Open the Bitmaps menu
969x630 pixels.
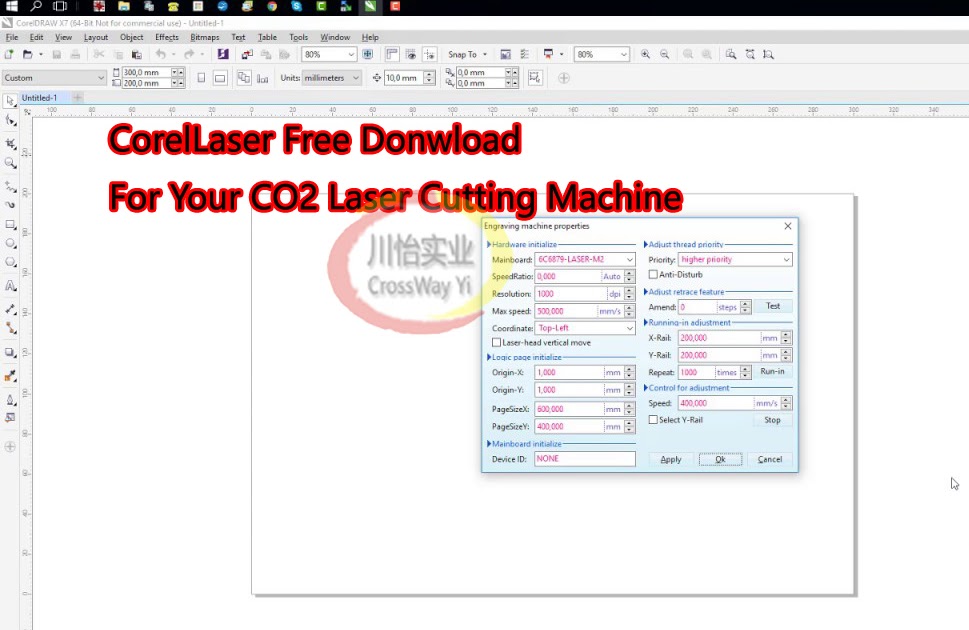(x=205, y=37)
